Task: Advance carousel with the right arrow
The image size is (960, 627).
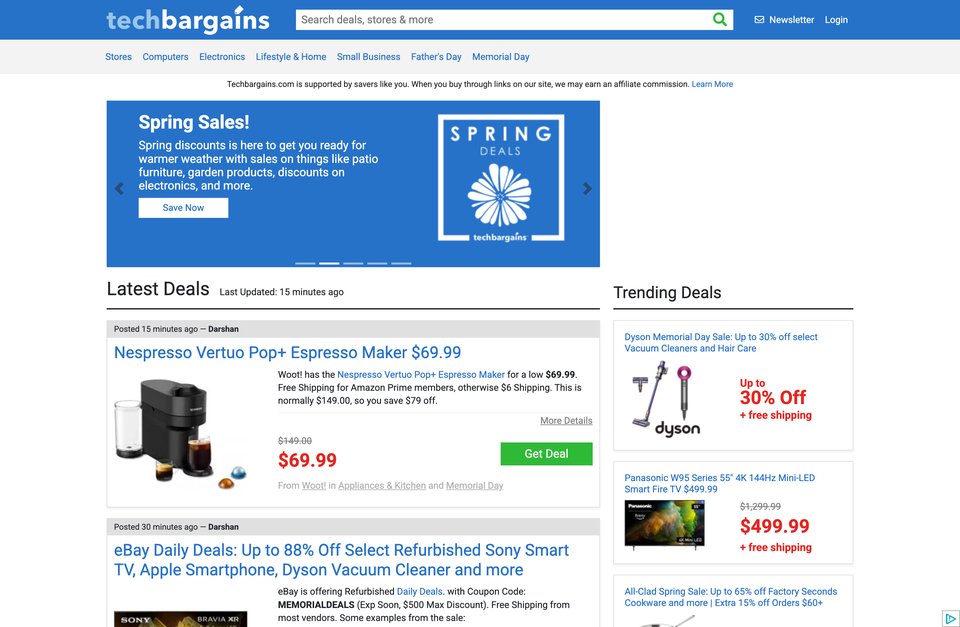Action: [x=587, y=189]
